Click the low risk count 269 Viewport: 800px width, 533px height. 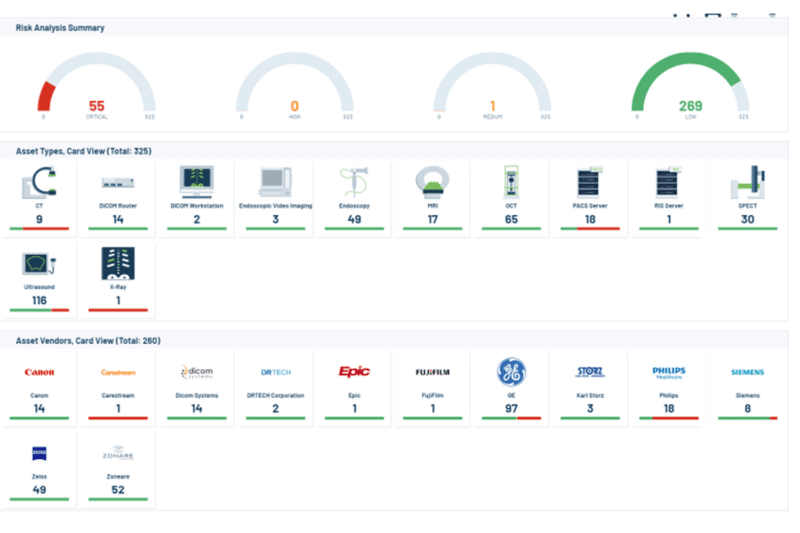coord(690,106)
